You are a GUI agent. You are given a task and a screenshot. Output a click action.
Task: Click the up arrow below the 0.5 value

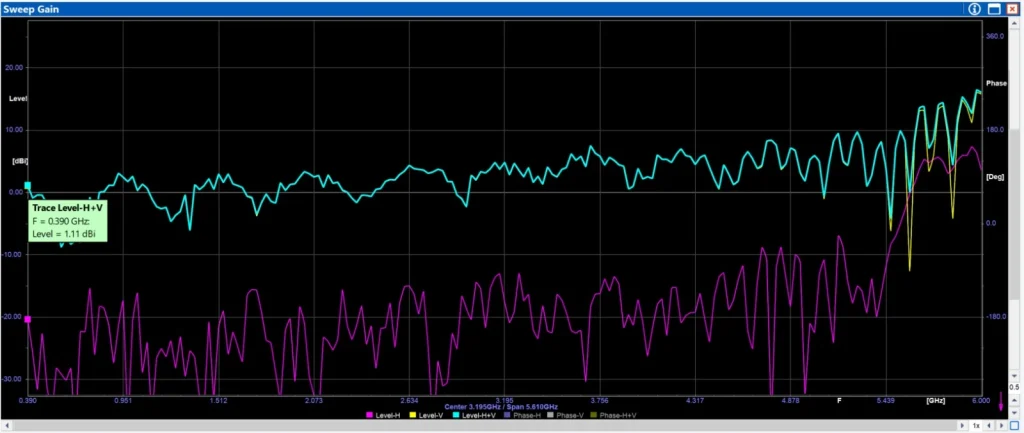[1014, 400]
